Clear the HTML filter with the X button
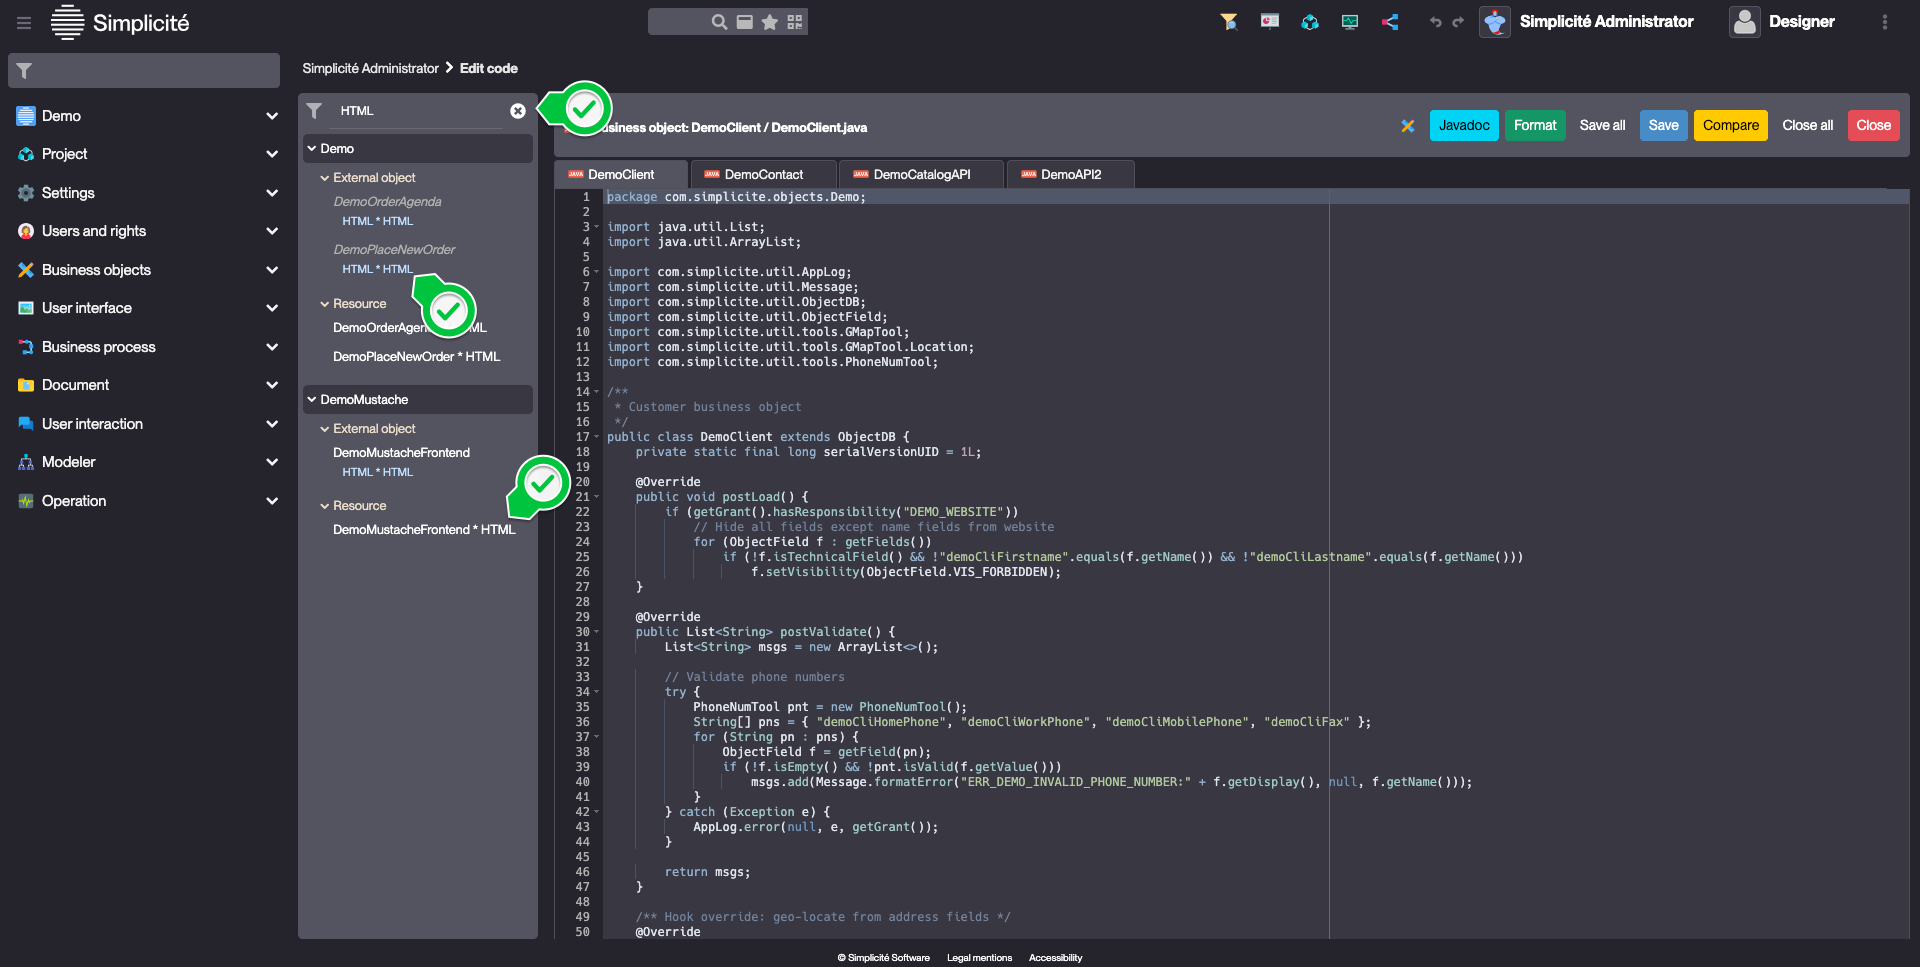Image resolution: width=1920 pixels, height=967 pixels. (518, 111)
